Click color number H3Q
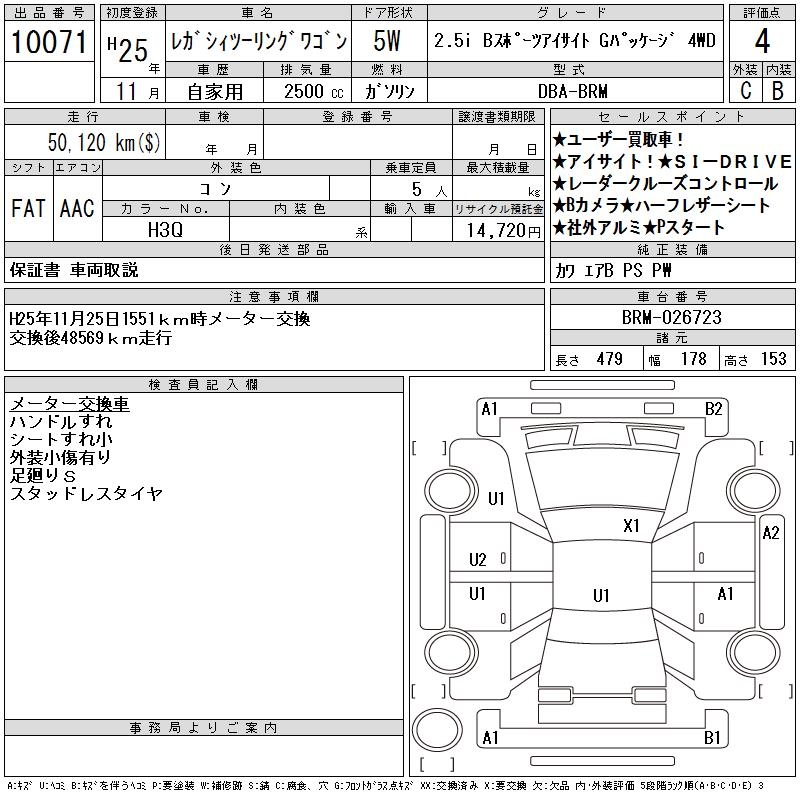Viewport: 800px width, 800px height. 165,230
